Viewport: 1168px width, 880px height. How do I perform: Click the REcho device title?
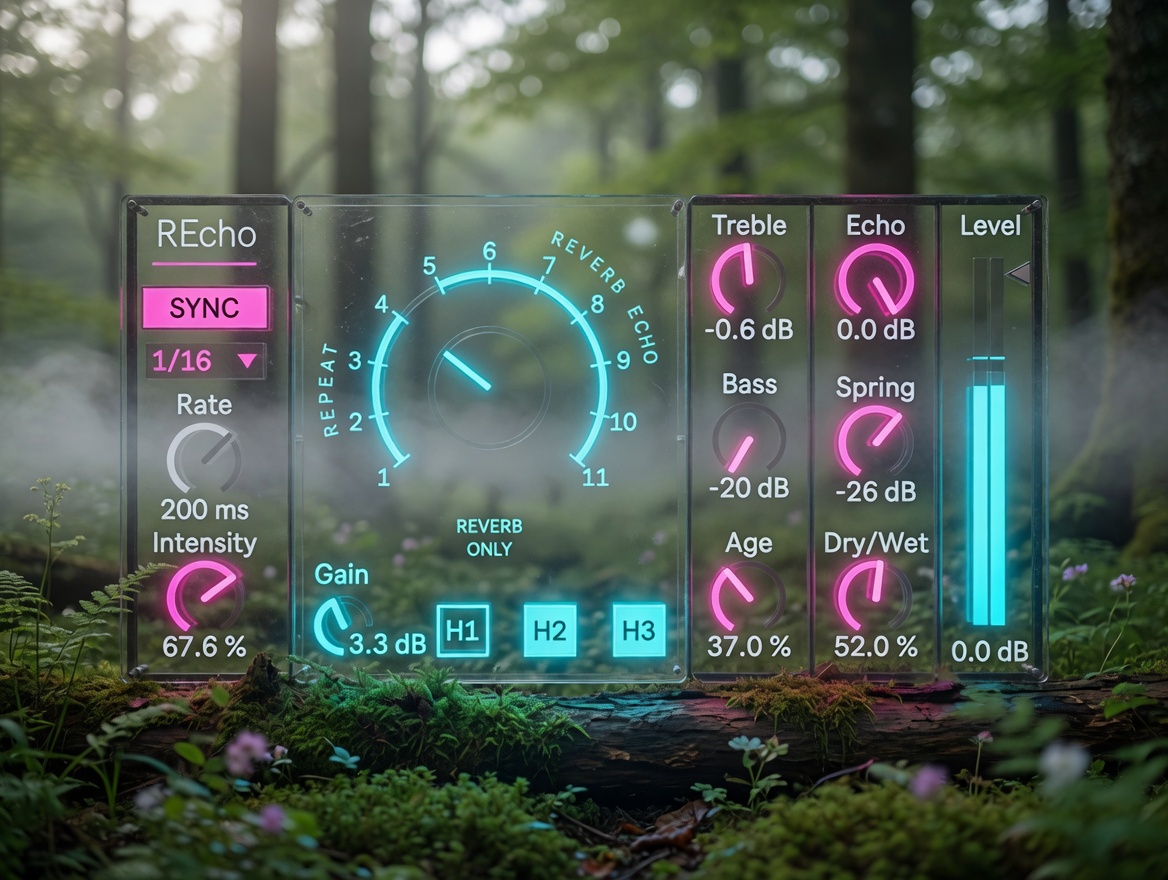(206, 235)
